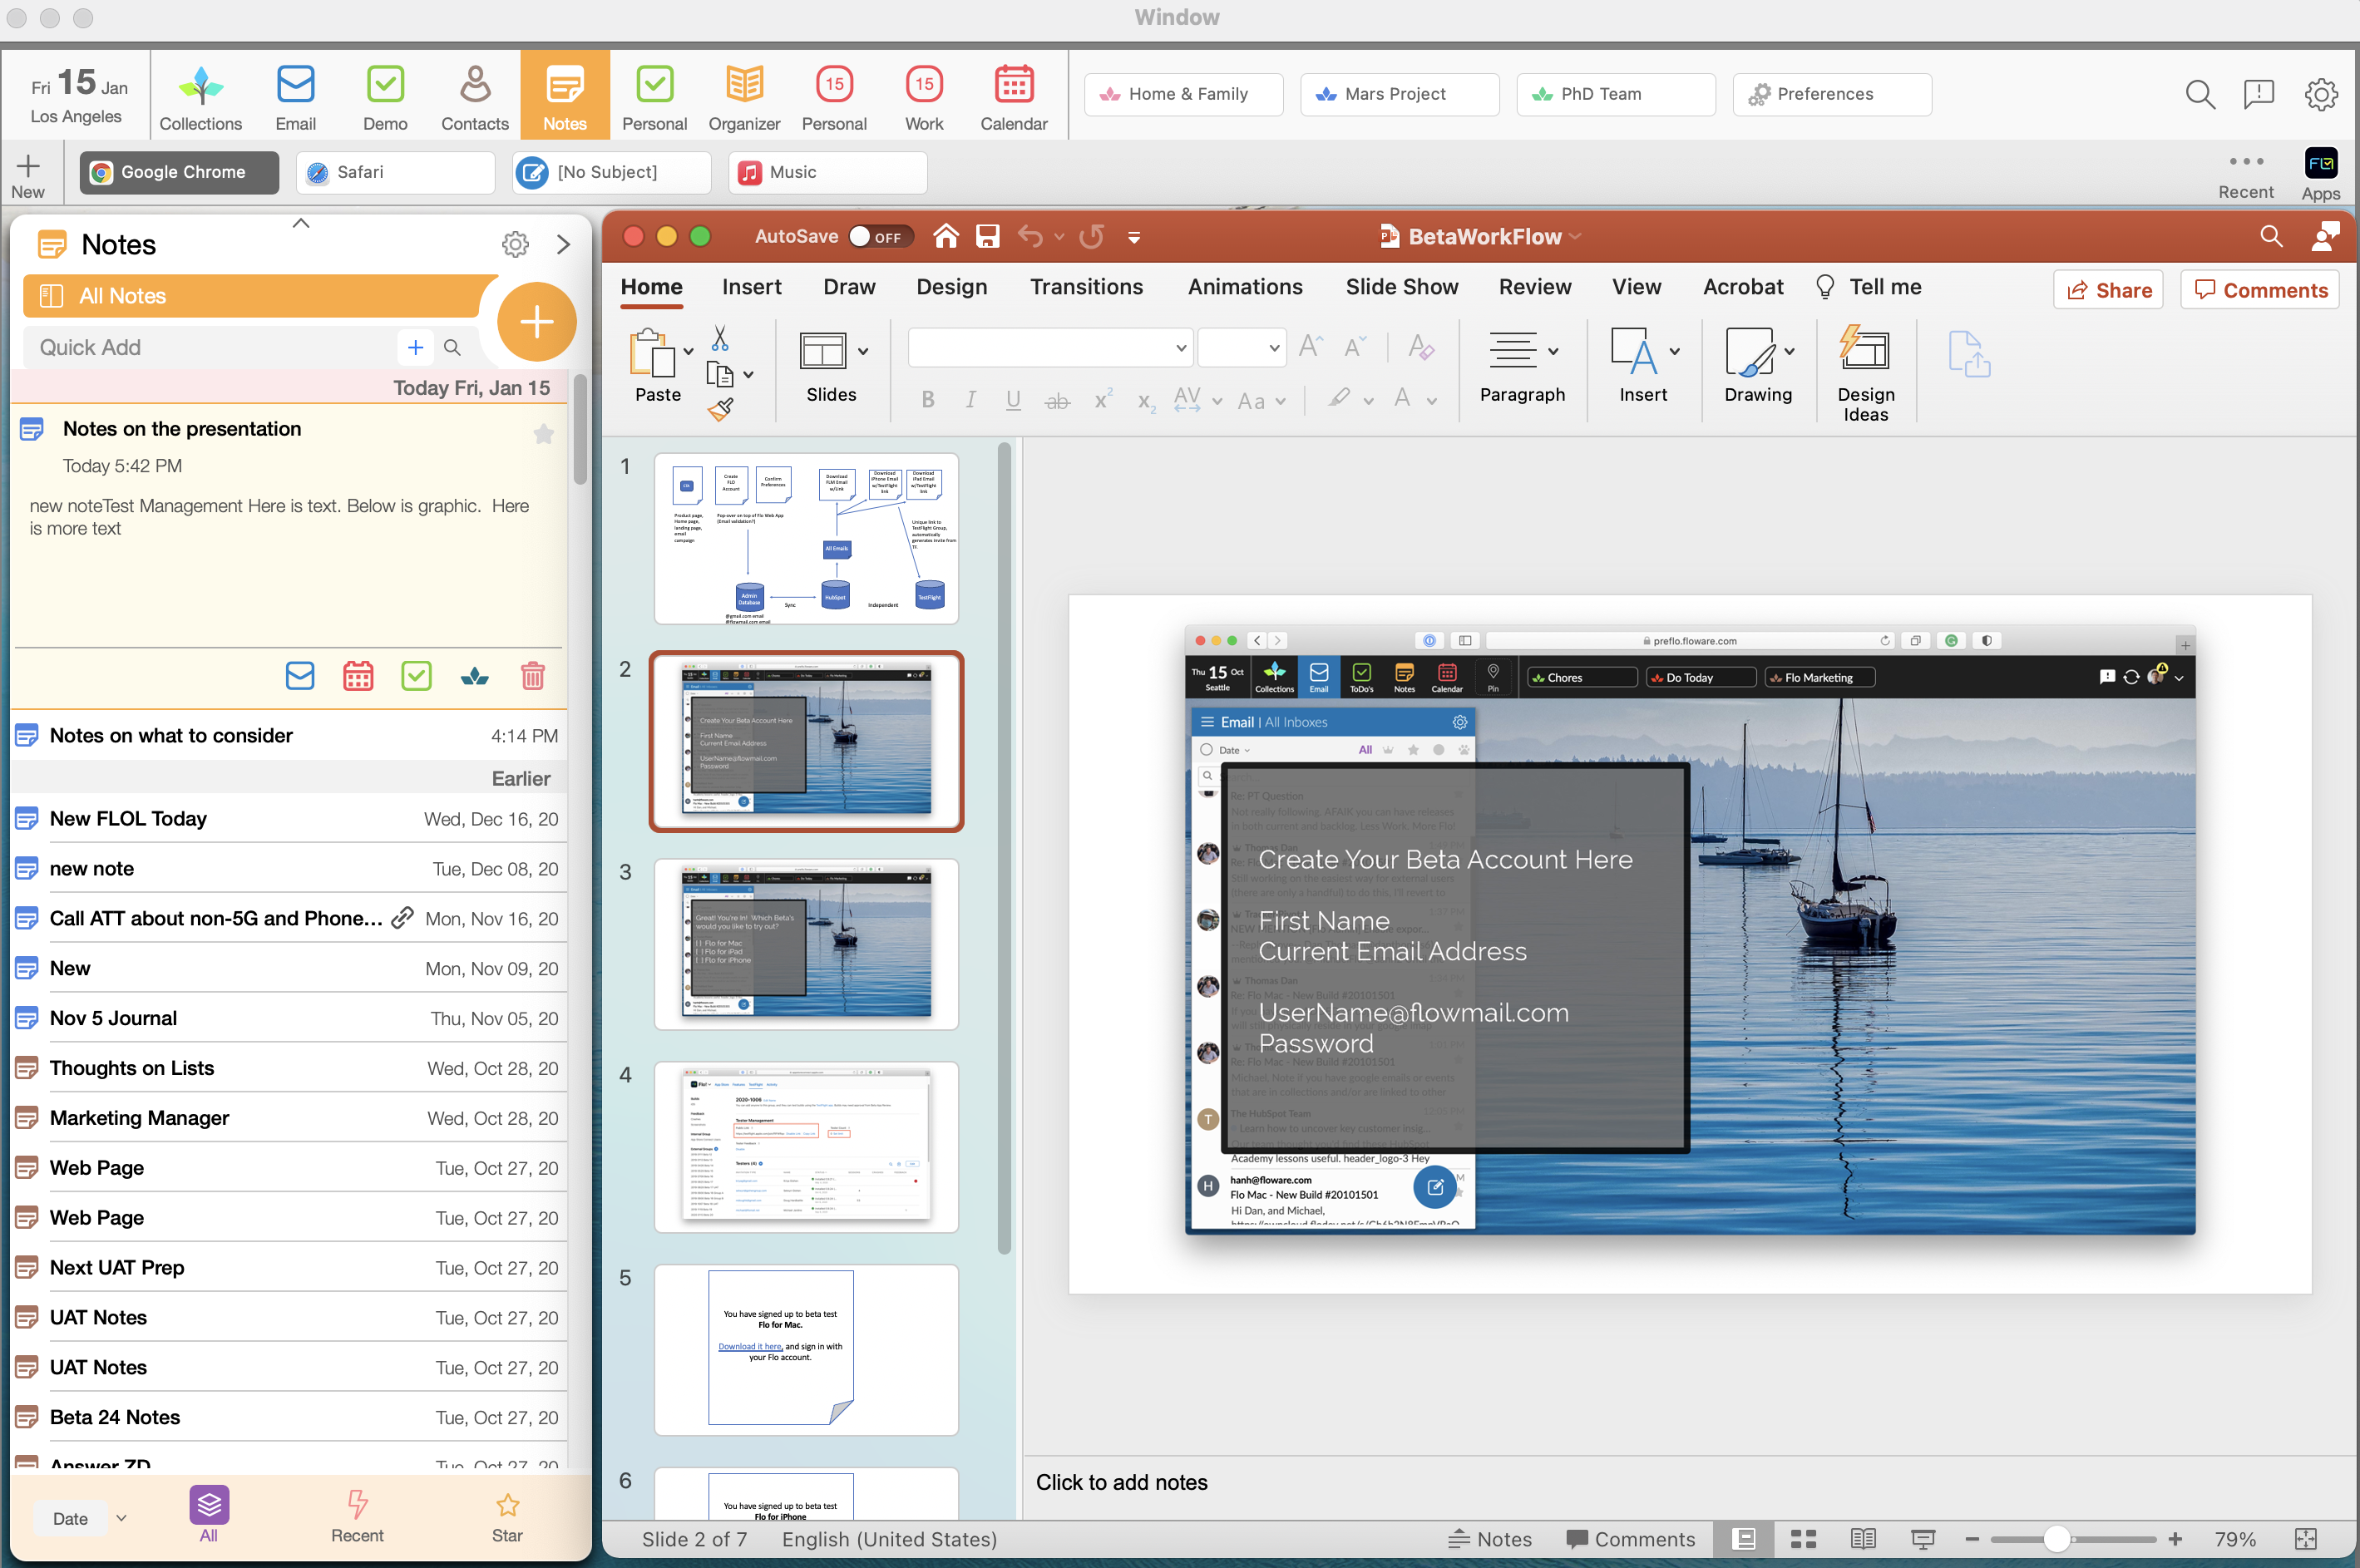Screen dimensions: 2360x1568
Task: Toggle Strikethrough formatting
Action: [x=1057, y=401]
